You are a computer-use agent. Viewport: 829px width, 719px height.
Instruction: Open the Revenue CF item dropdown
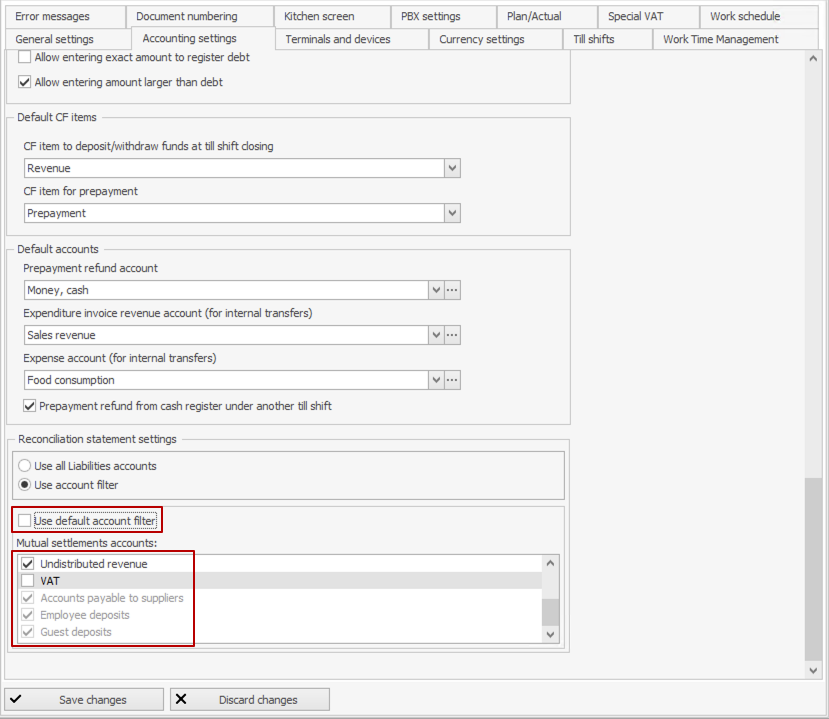coord(452,168)
